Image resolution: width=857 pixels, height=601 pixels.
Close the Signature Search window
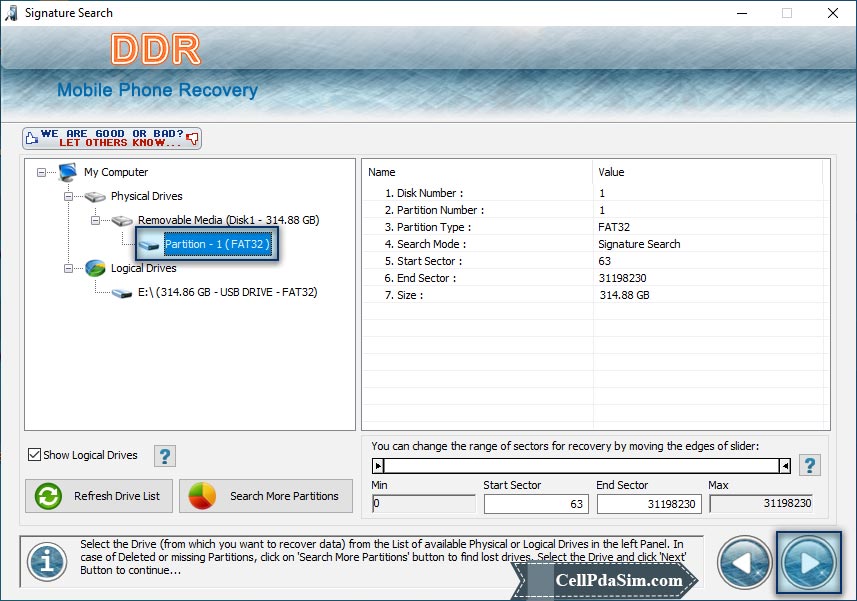(832, 13)
